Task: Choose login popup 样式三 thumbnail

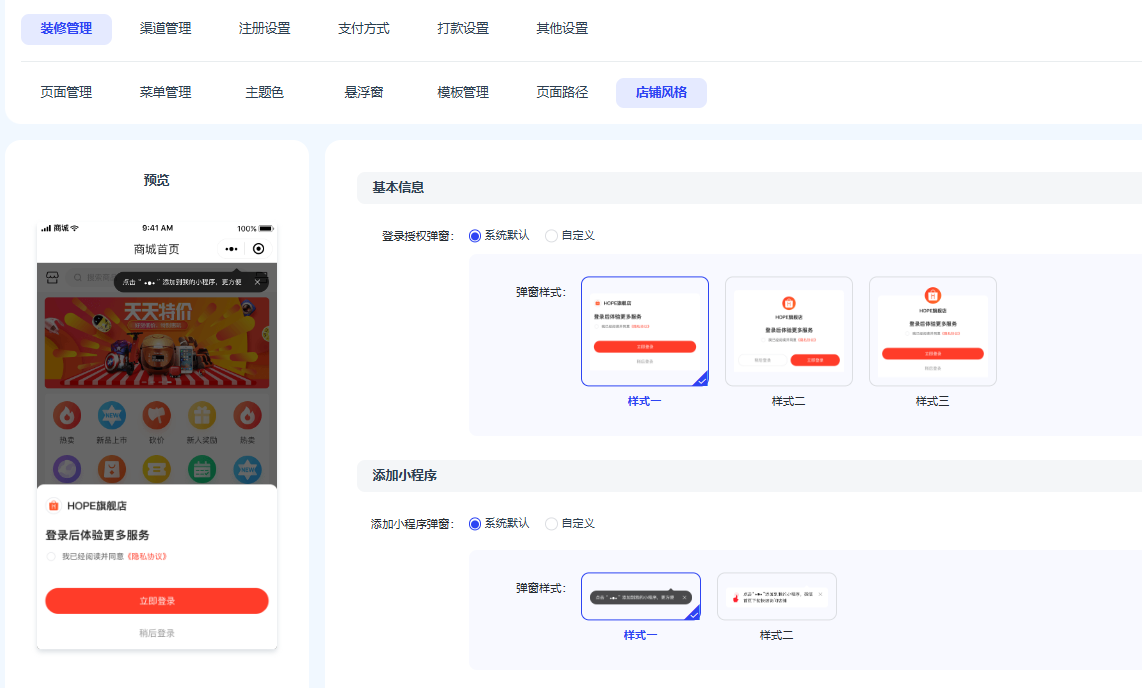Action: 932,331
